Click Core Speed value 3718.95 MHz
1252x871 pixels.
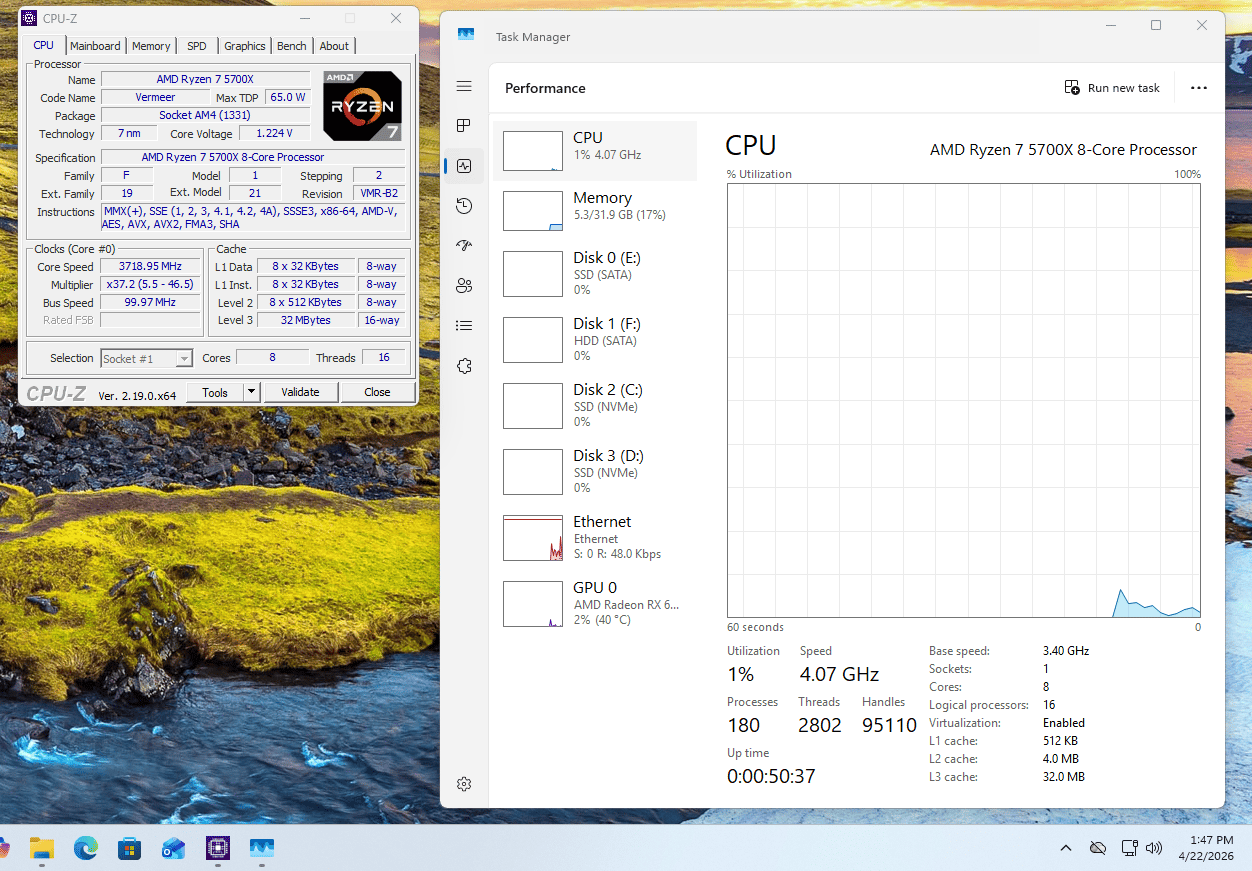[x=151, y=267]
